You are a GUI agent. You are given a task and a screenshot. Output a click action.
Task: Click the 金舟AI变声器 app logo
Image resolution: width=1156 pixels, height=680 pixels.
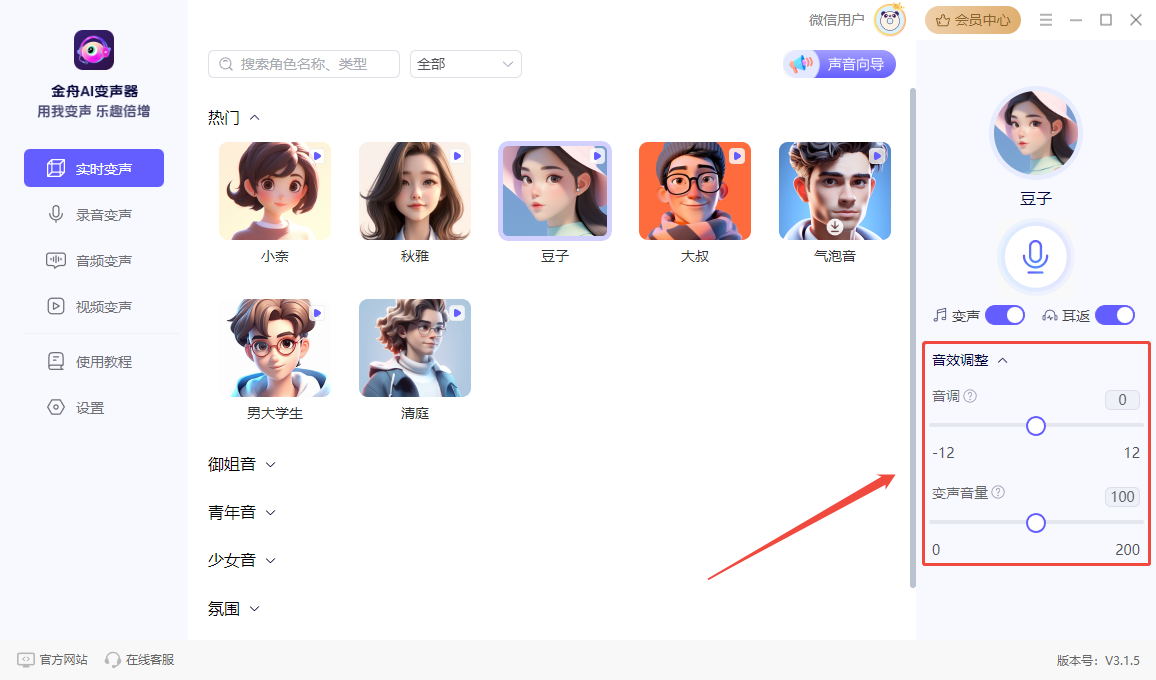click(94, 50)
